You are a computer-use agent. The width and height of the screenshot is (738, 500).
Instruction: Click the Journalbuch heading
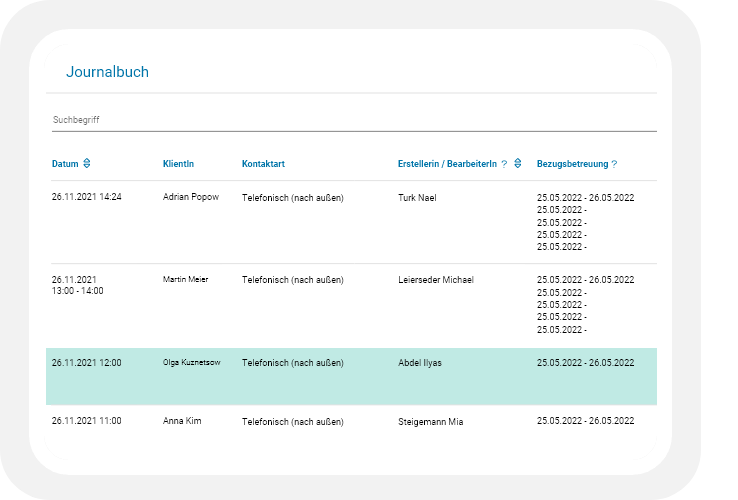[x=107, y=72]
